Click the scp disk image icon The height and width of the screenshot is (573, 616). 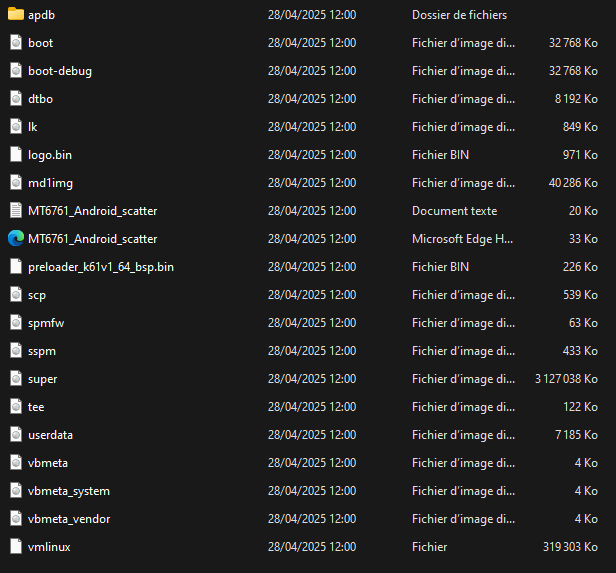pos(16,294)
